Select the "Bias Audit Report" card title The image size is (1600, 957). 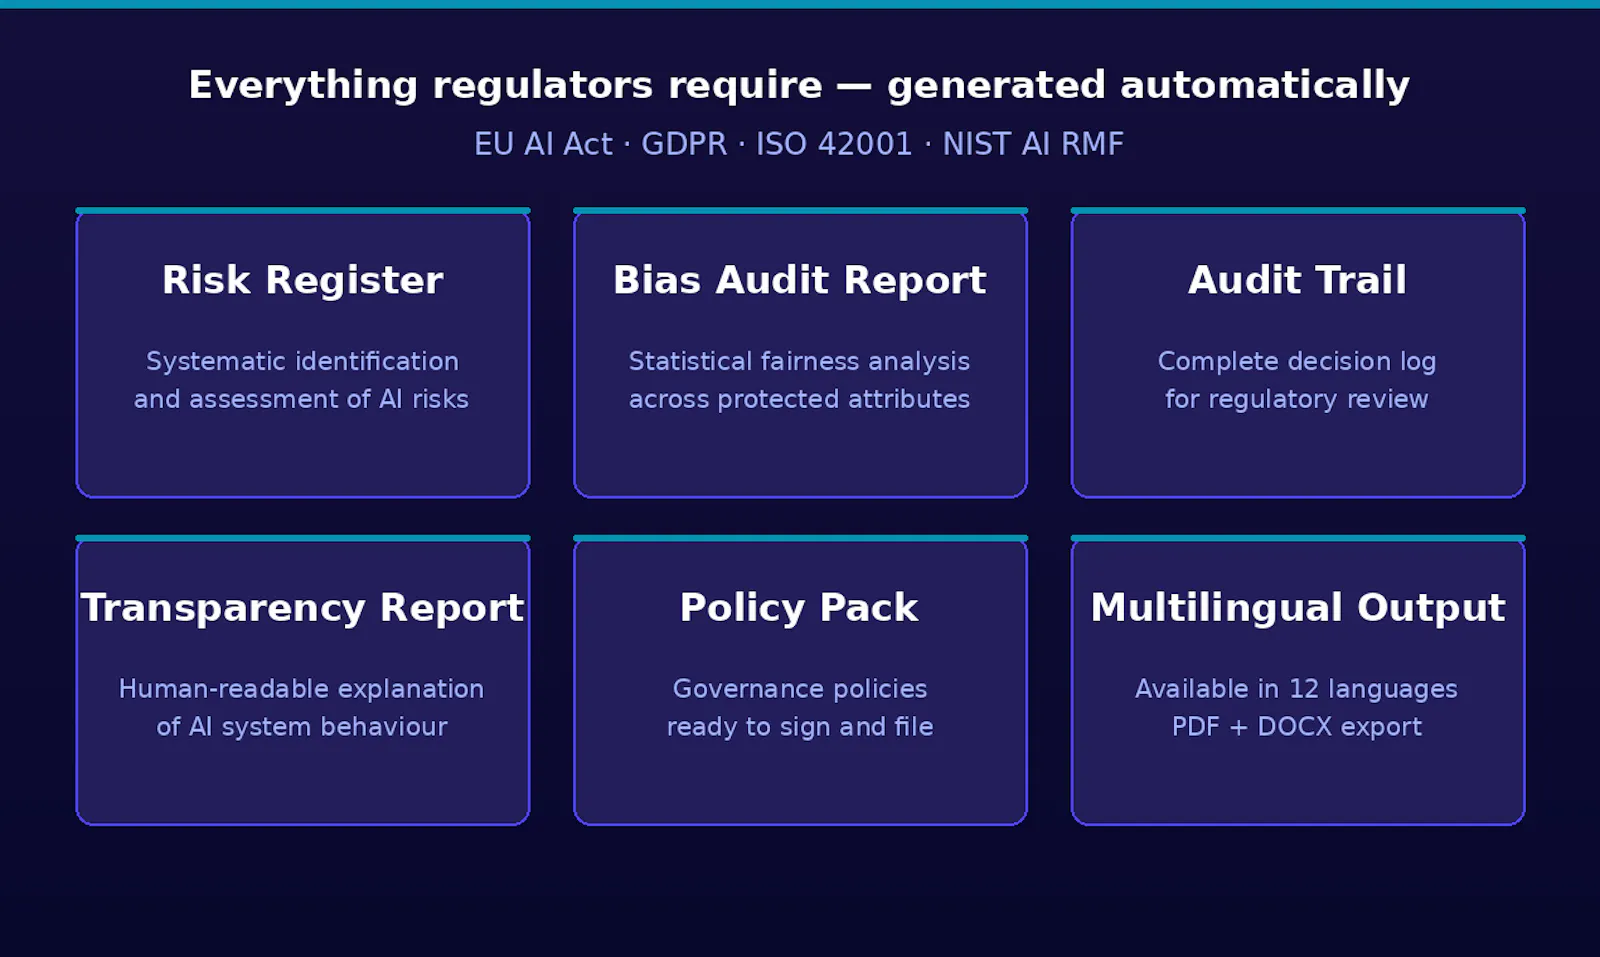tap(800, 280)
